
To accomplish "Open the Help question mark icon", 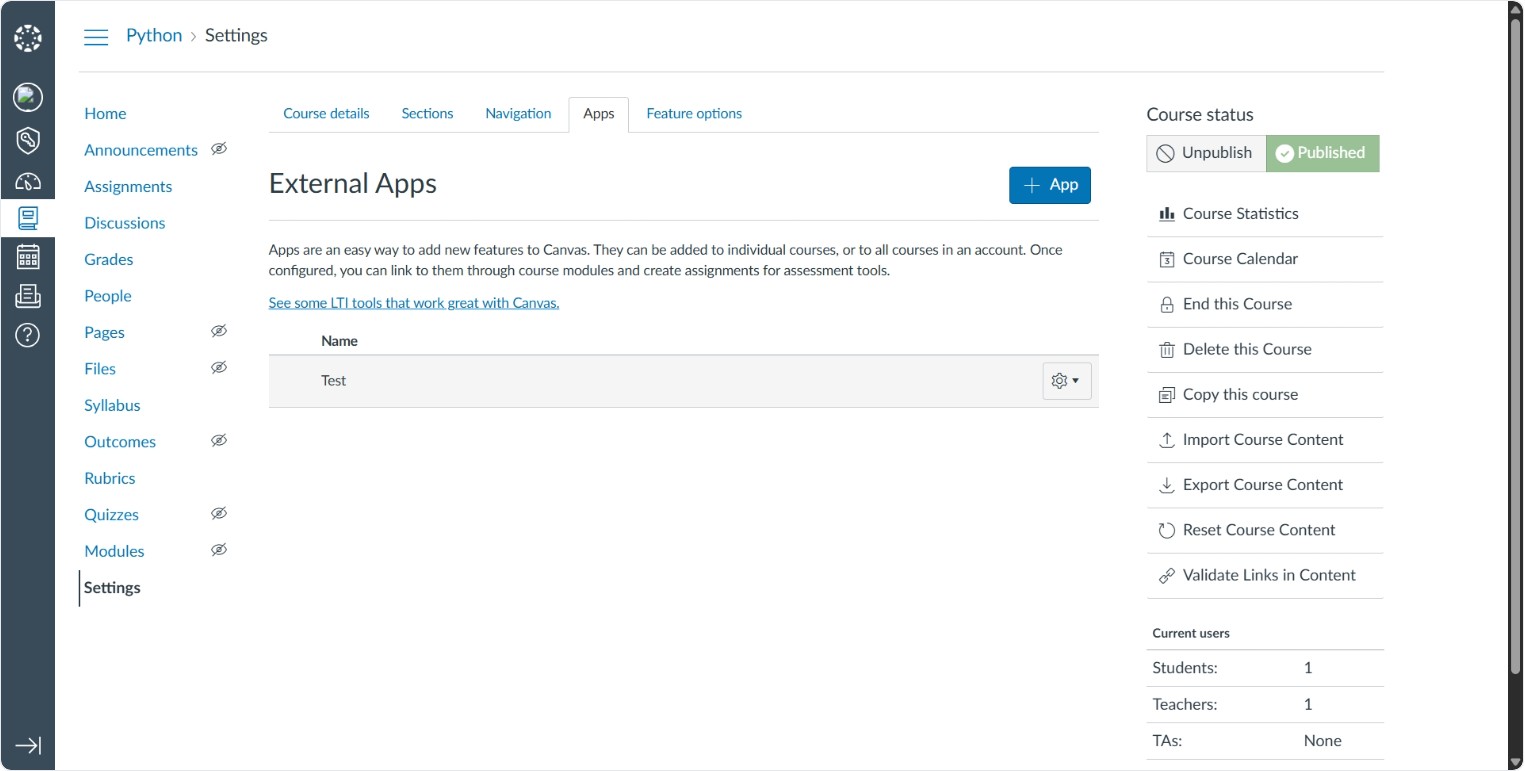I will click(28, 335).
